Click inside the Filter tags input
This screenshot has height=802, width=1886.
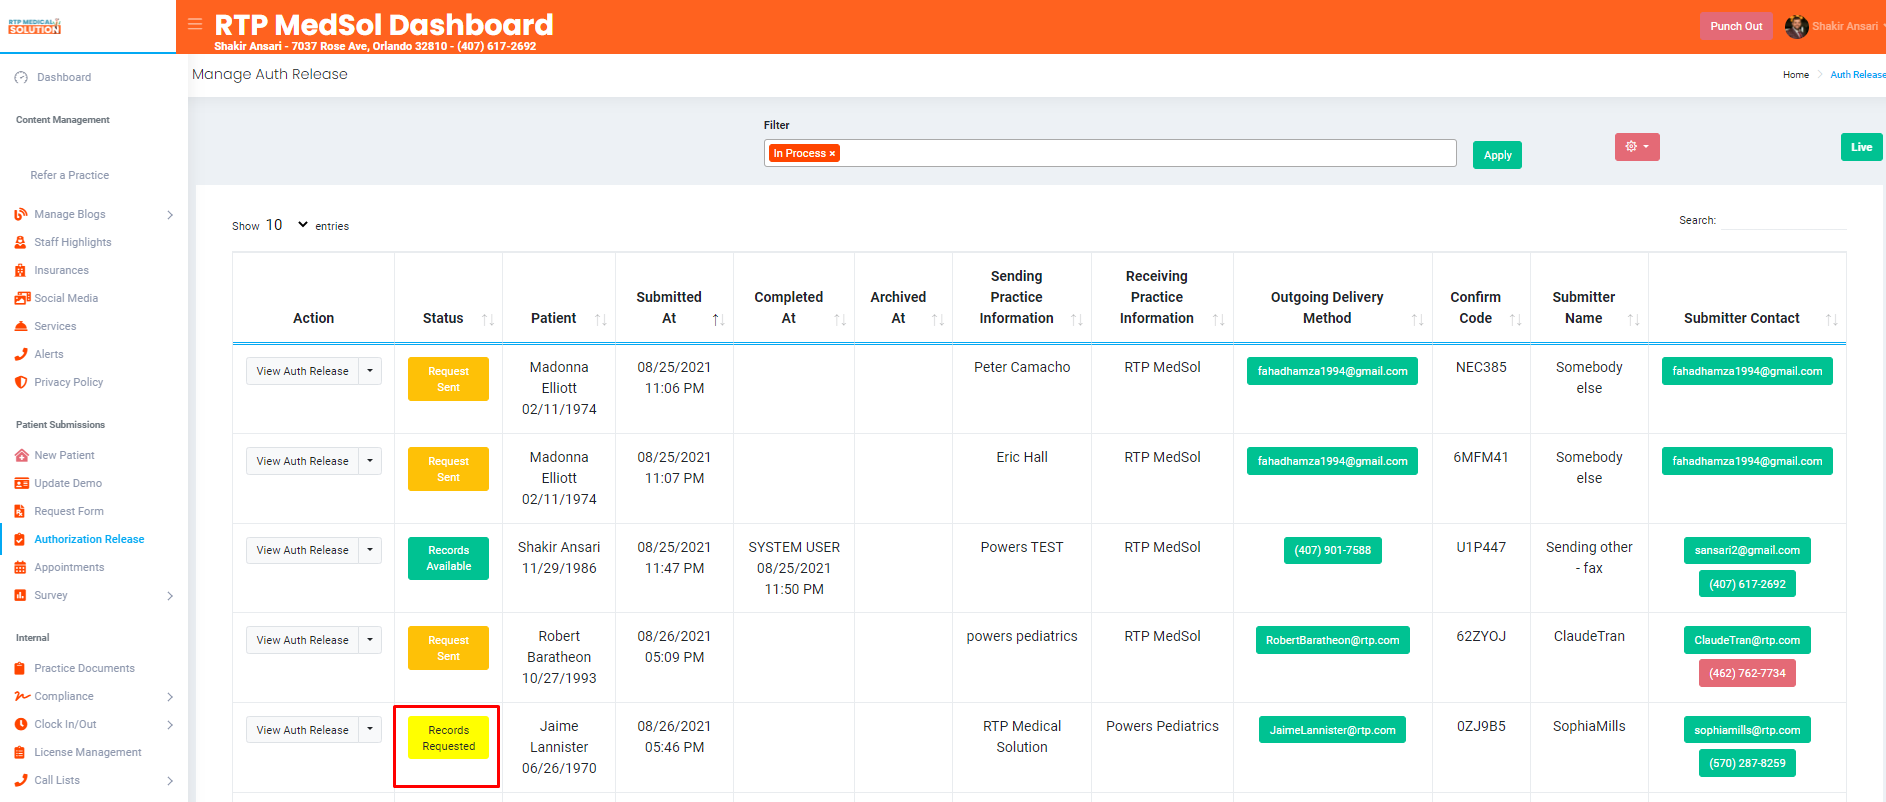pos(1110,153)
